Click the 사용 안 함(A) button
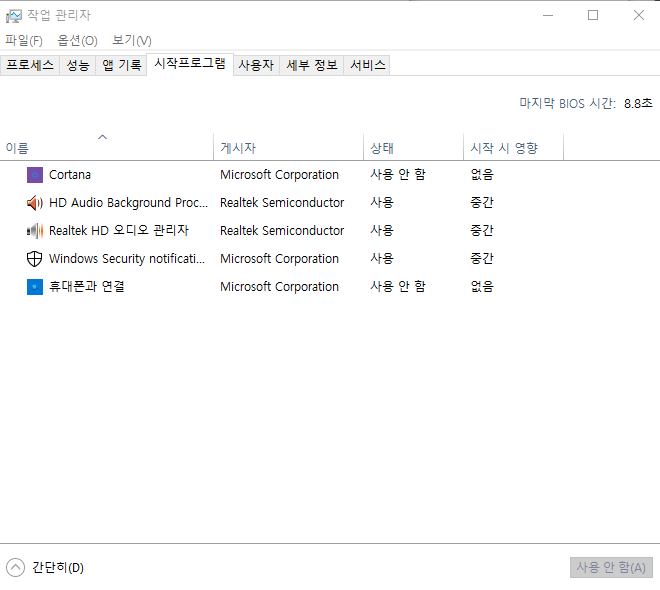Viewport: 660px width, 590px height. (x=611, y=568)
